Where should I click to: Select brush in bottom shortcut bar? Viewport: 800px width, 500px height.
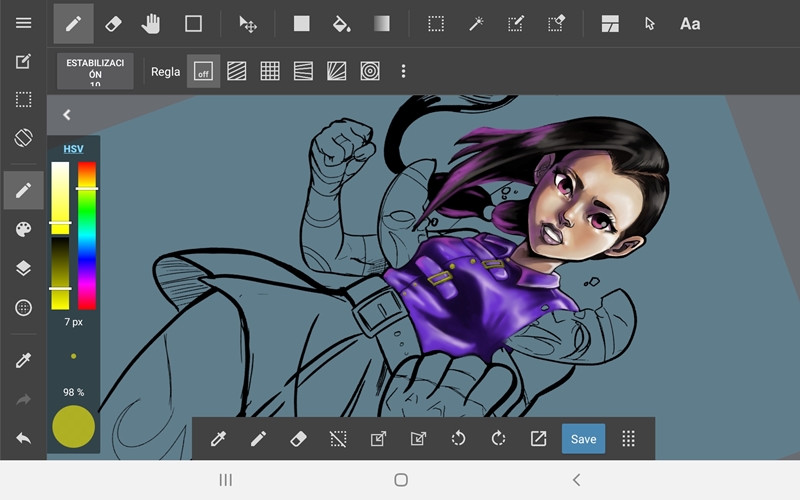pyautogui.click(x=258, y=439)
